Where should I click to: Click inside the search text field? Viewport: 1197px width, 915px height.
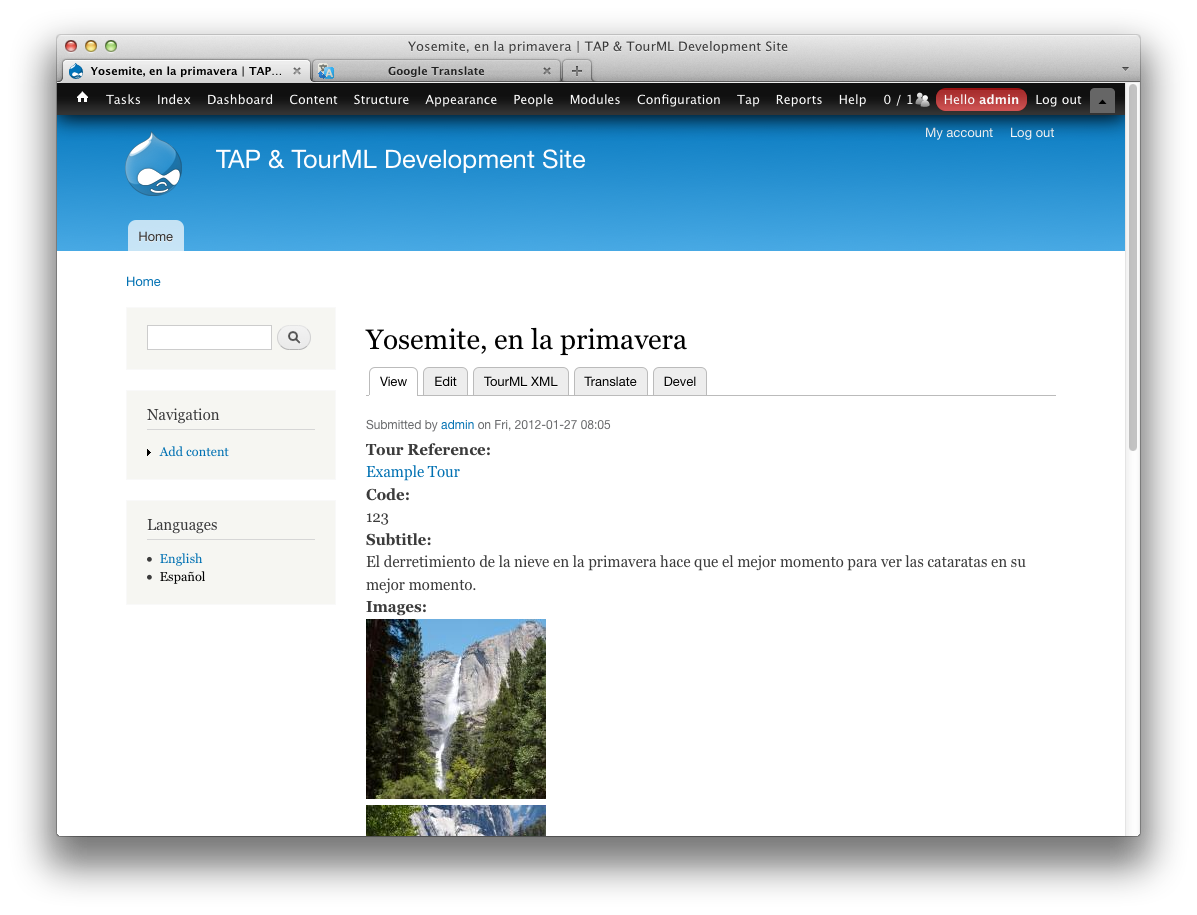coord(209,338)
